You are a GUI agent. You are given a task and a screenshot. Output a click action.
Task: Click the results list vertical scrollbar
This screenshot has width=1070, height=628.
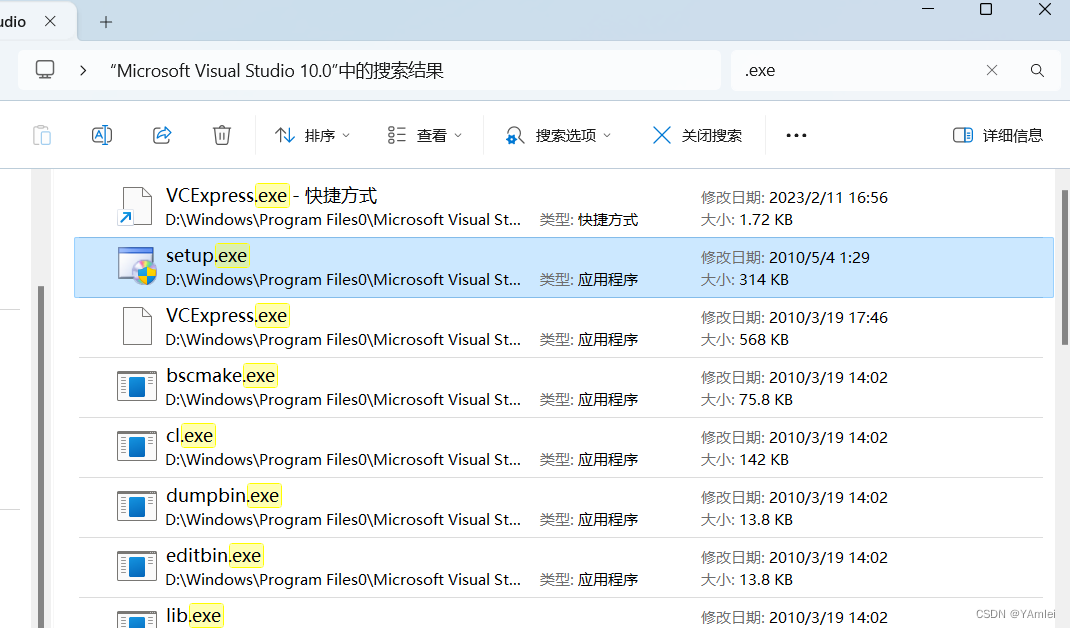[1065, 268]
